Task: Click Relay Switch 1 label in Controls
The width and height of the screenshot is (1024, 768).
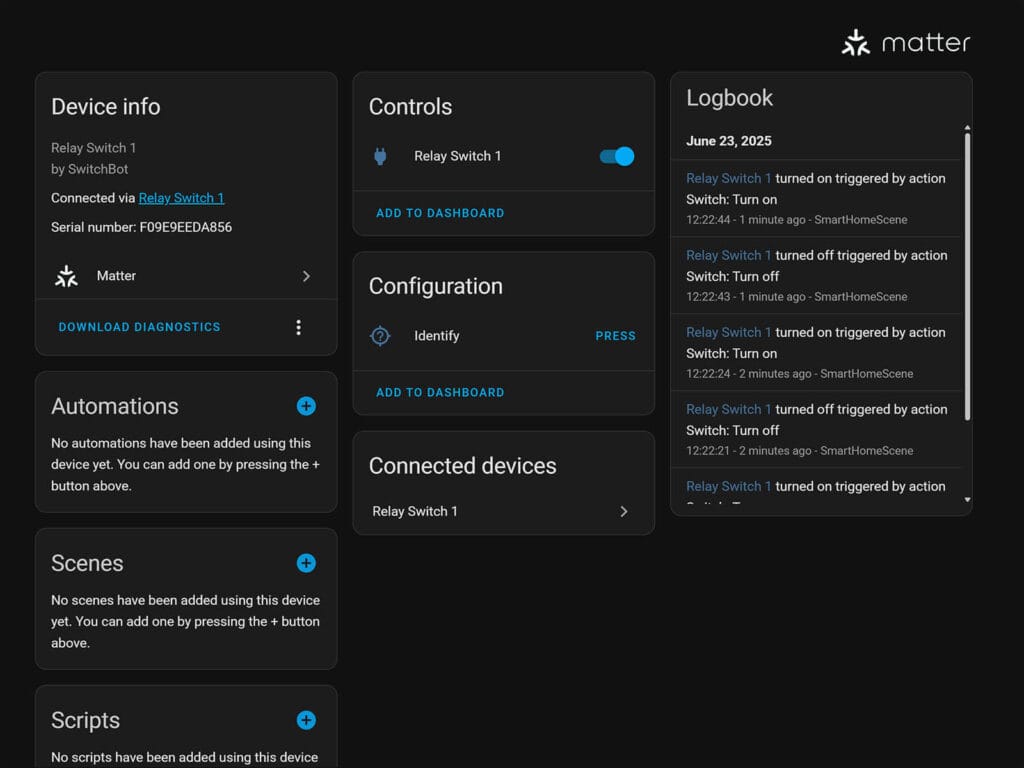Action: (457, 156)
